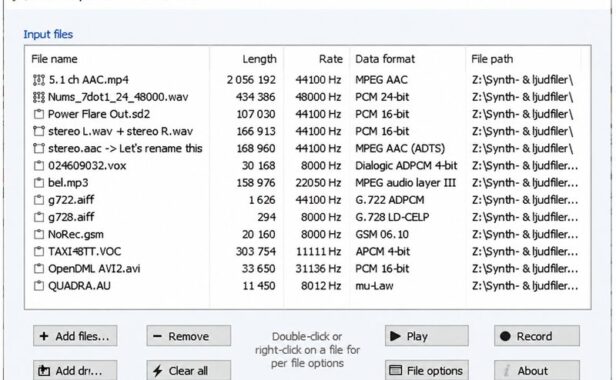Click the length value 2 056 192
The width and height of the screenshot is (616, 380).
pyautogui.click(x=251, y=80)
